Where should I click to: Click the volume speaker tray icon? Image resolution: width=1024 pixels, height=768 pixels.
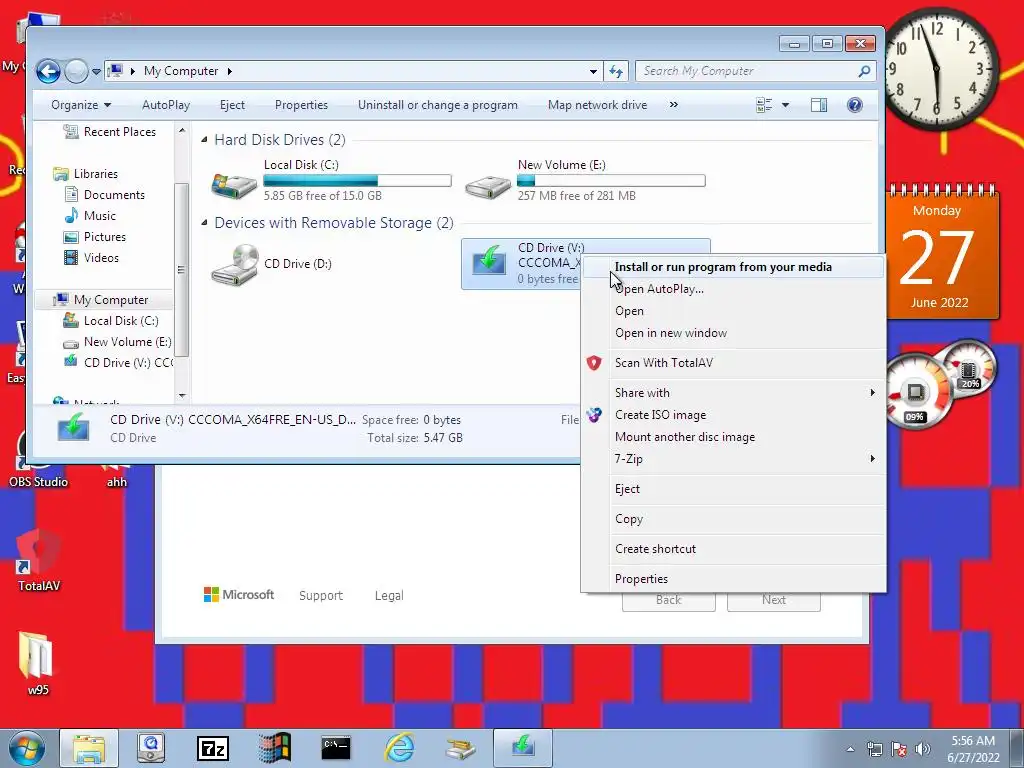point(923,749)
